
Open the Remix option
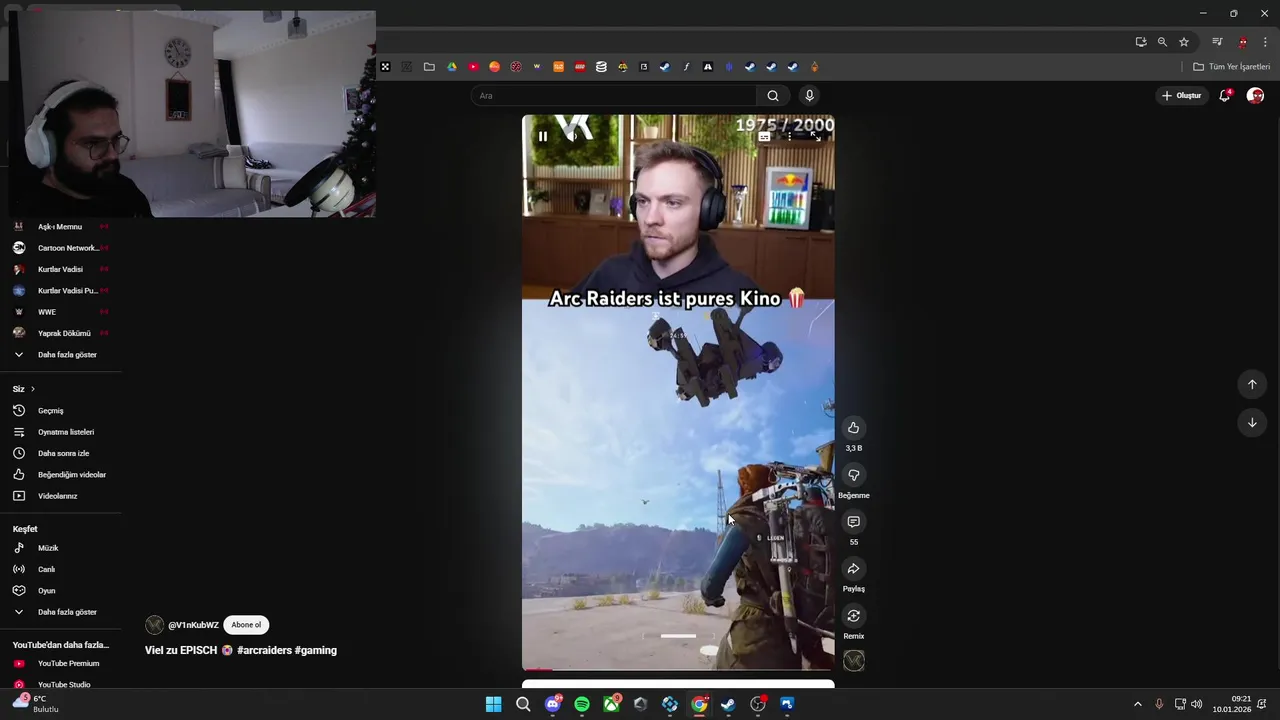[853, 616]
